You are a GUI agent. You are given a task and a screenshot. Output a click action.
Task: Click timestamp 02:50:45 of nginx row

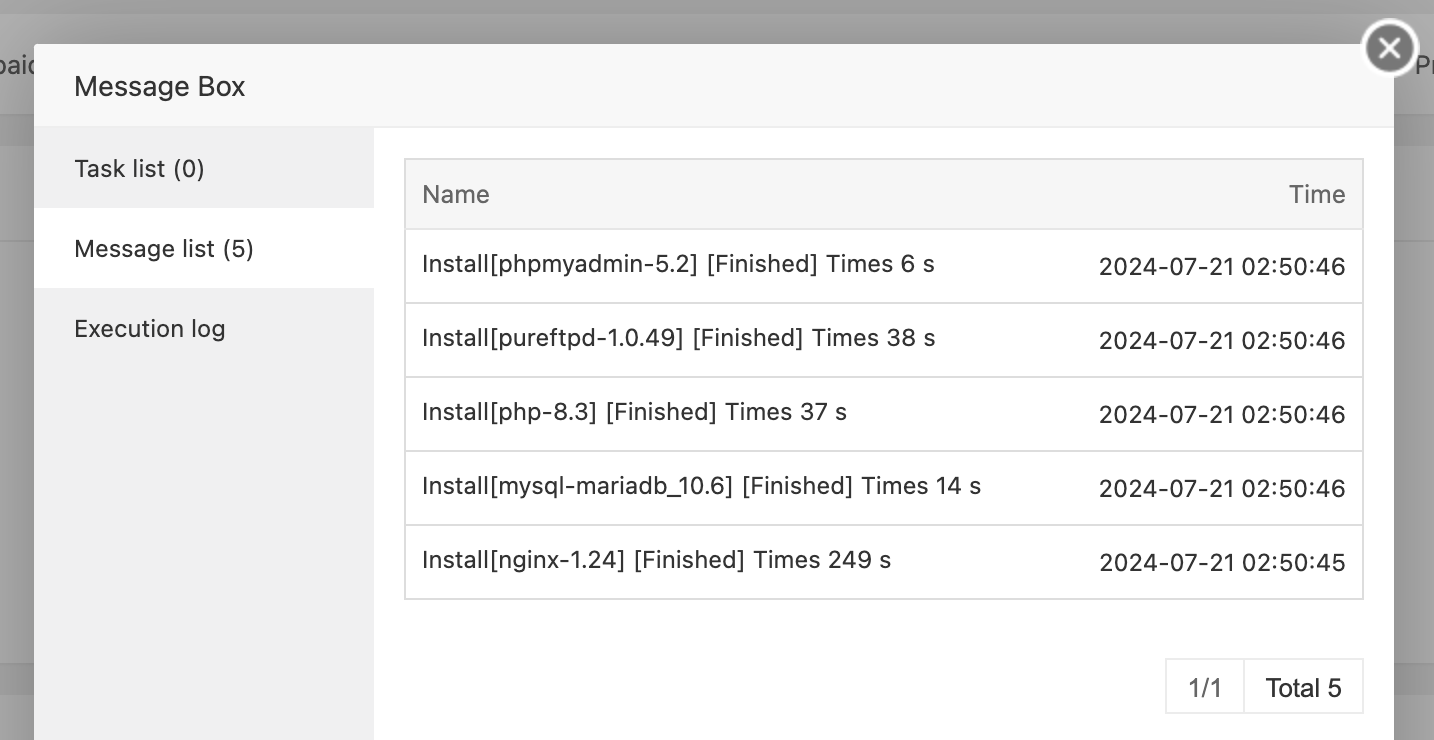pyautogui.click(x=1293, y=563)
